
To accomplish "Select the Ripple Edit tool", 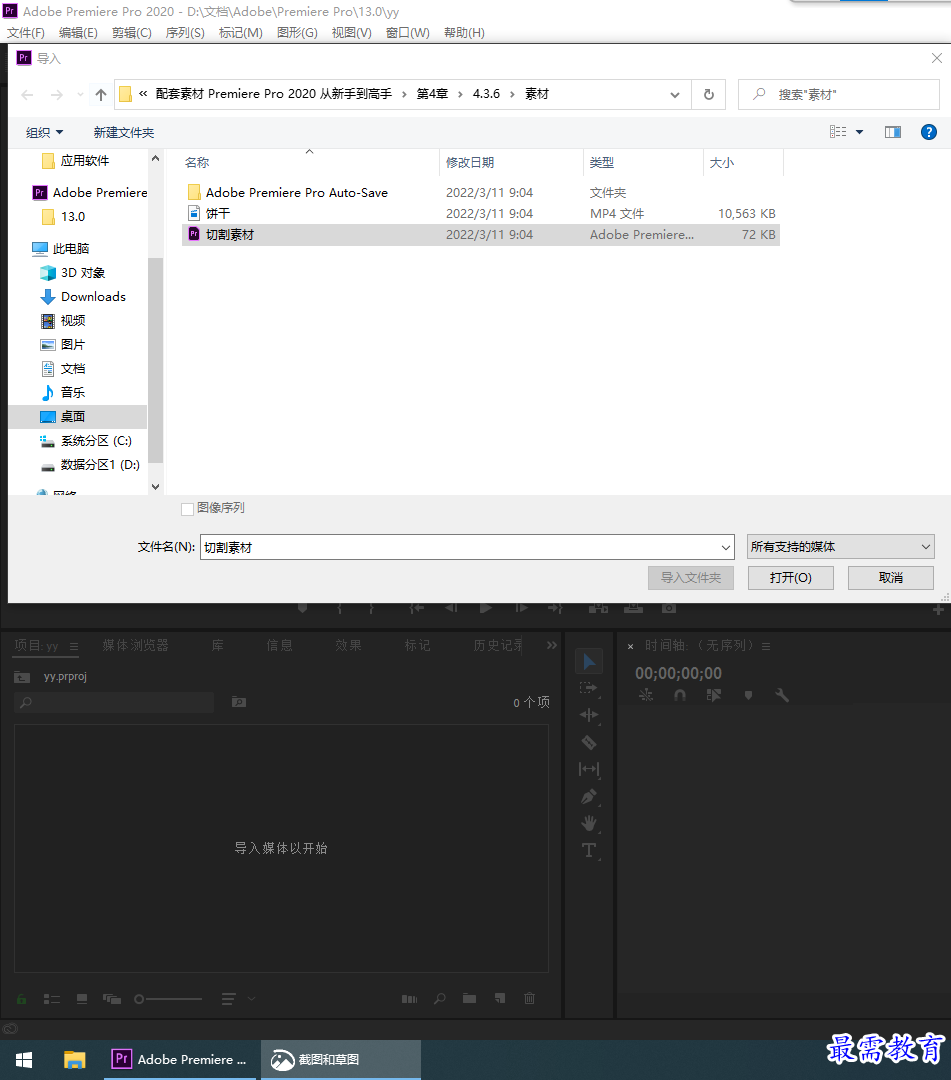I will [589, 715].
